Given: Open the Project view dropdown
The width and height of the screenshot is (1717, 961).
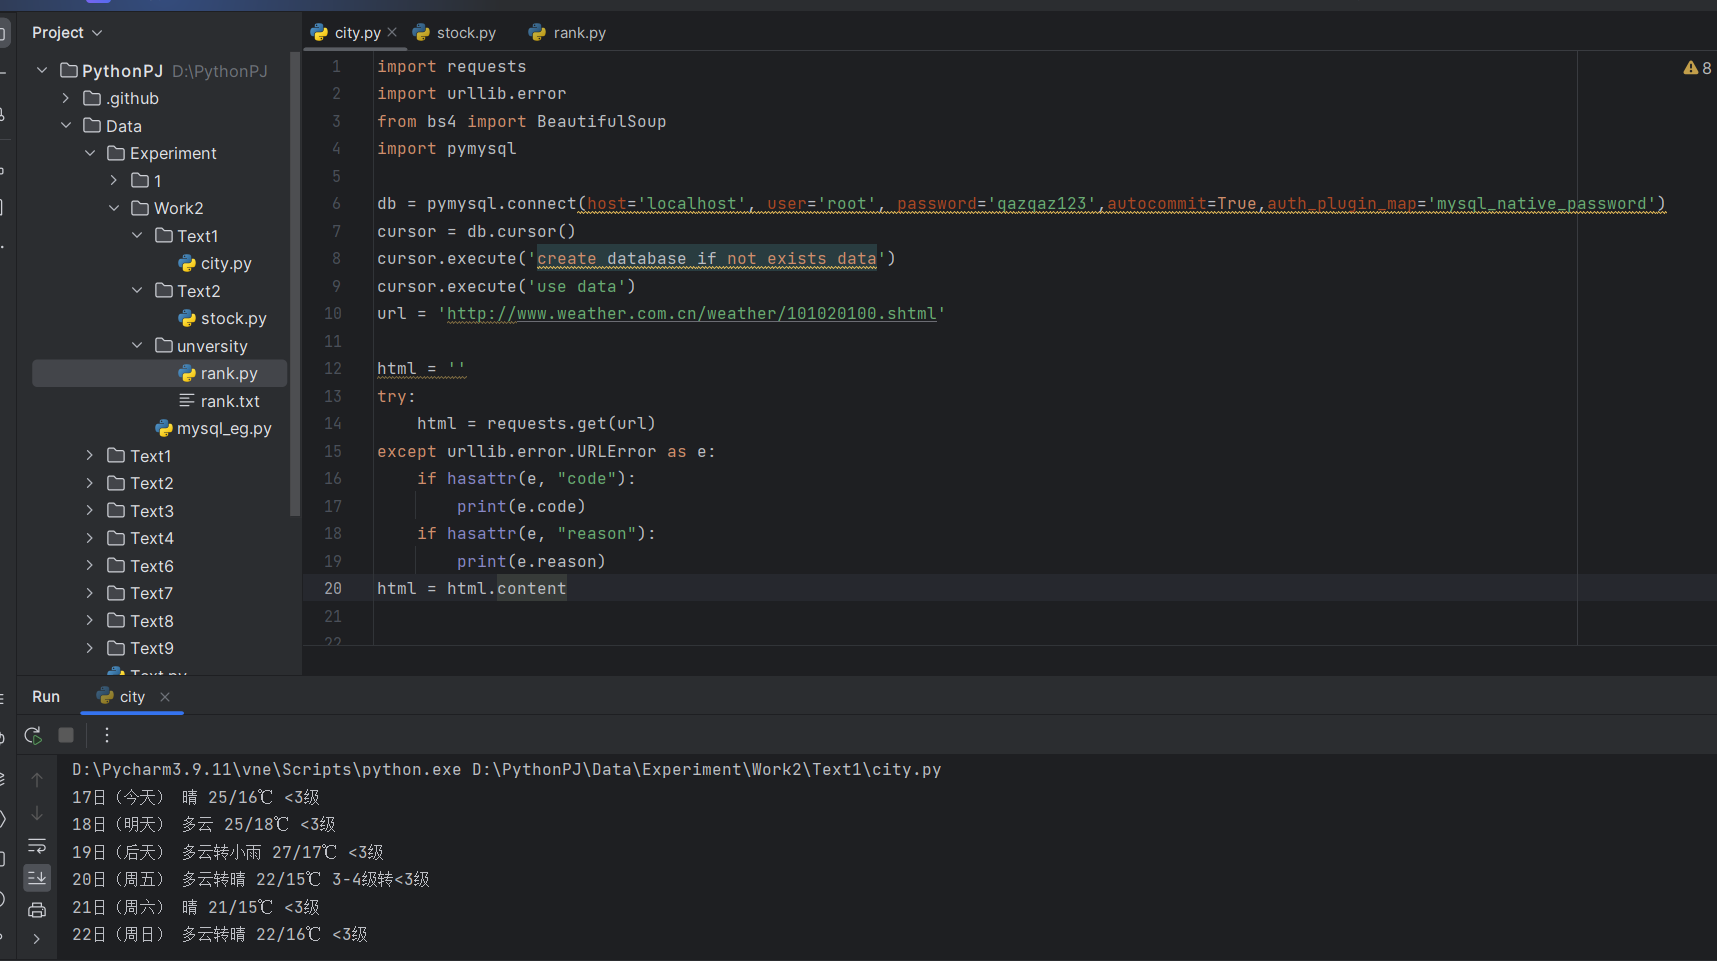Looking at the screenshot, I should tap(67, 33).
